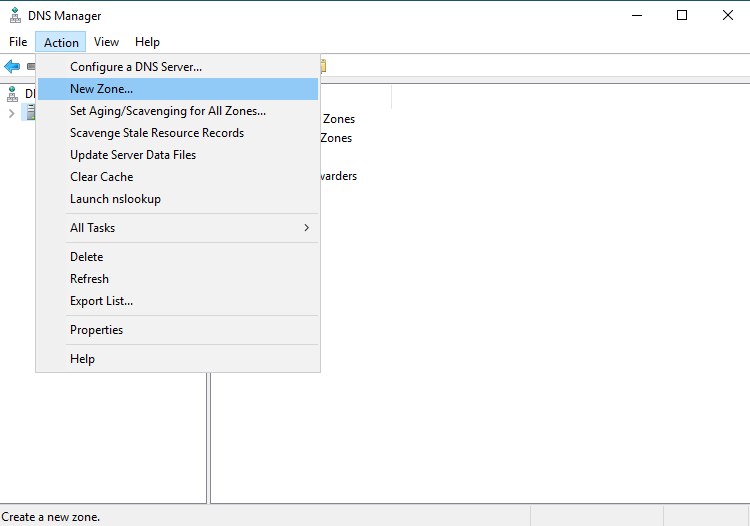Choose Scavenge Stale Resource Records
This screenshot has height=526, width=750.
(157, 133)
